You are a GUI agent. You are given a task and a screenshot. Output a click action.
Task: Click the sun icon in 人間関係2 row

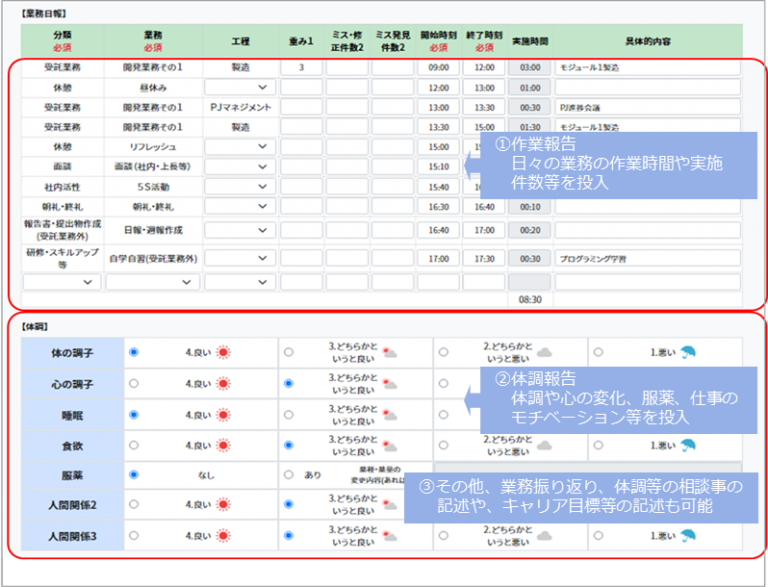tap(223, 504)
